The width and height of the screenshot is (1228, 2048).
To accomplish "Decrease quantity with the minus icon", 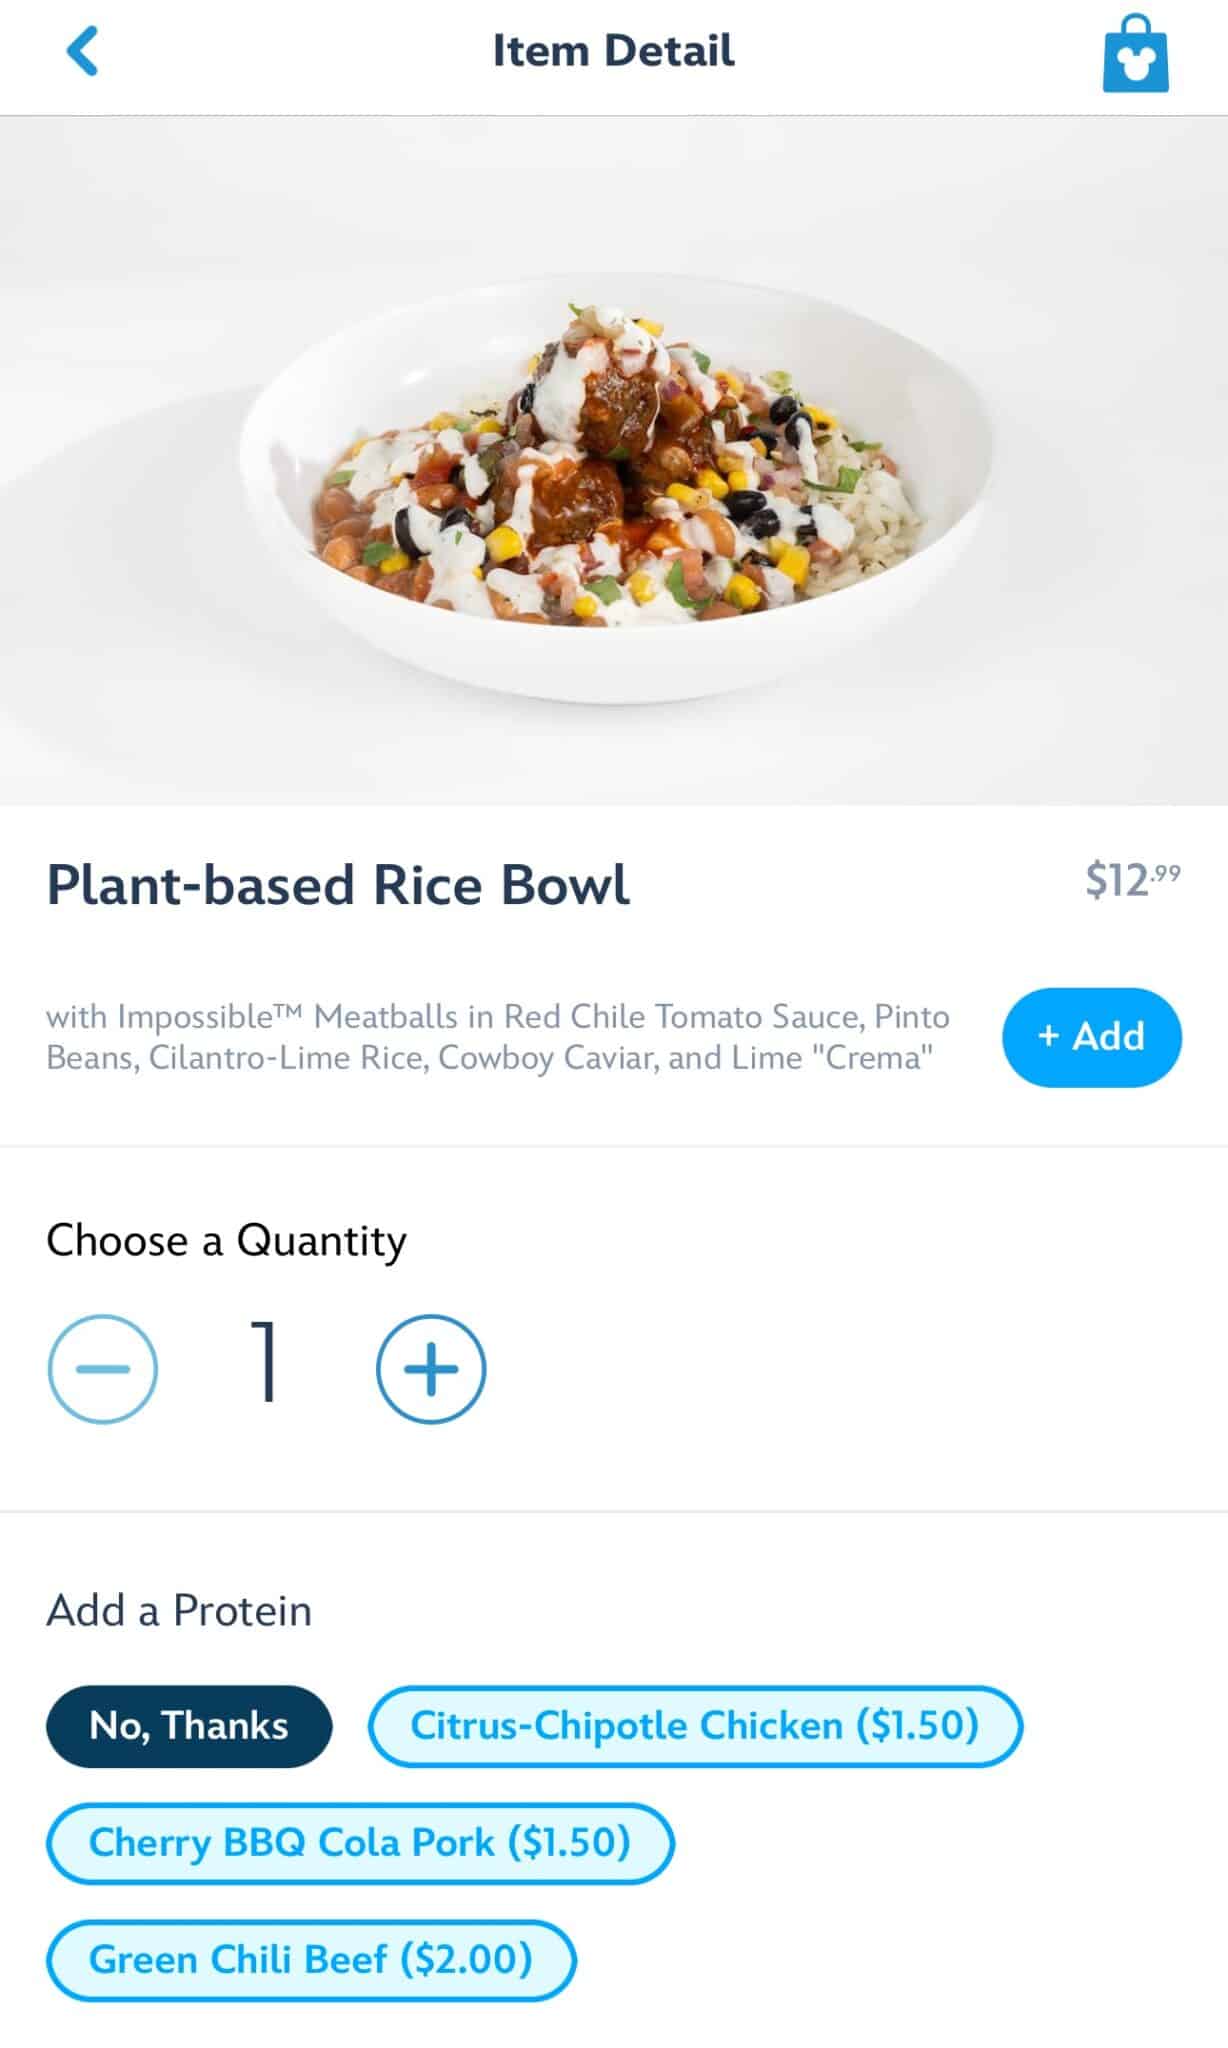I will tap(103, 1369).
